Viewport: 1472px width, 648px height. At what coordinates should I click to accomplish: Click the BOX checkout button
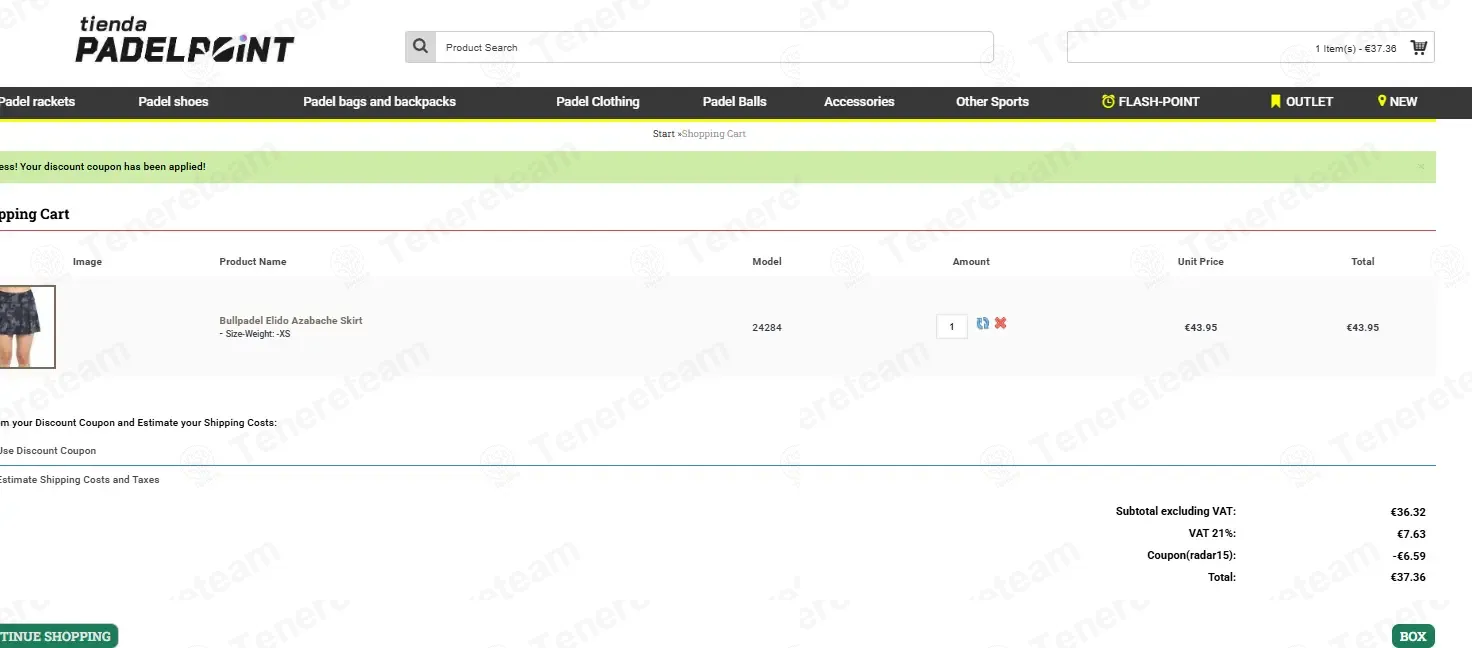click(1412, 636)
